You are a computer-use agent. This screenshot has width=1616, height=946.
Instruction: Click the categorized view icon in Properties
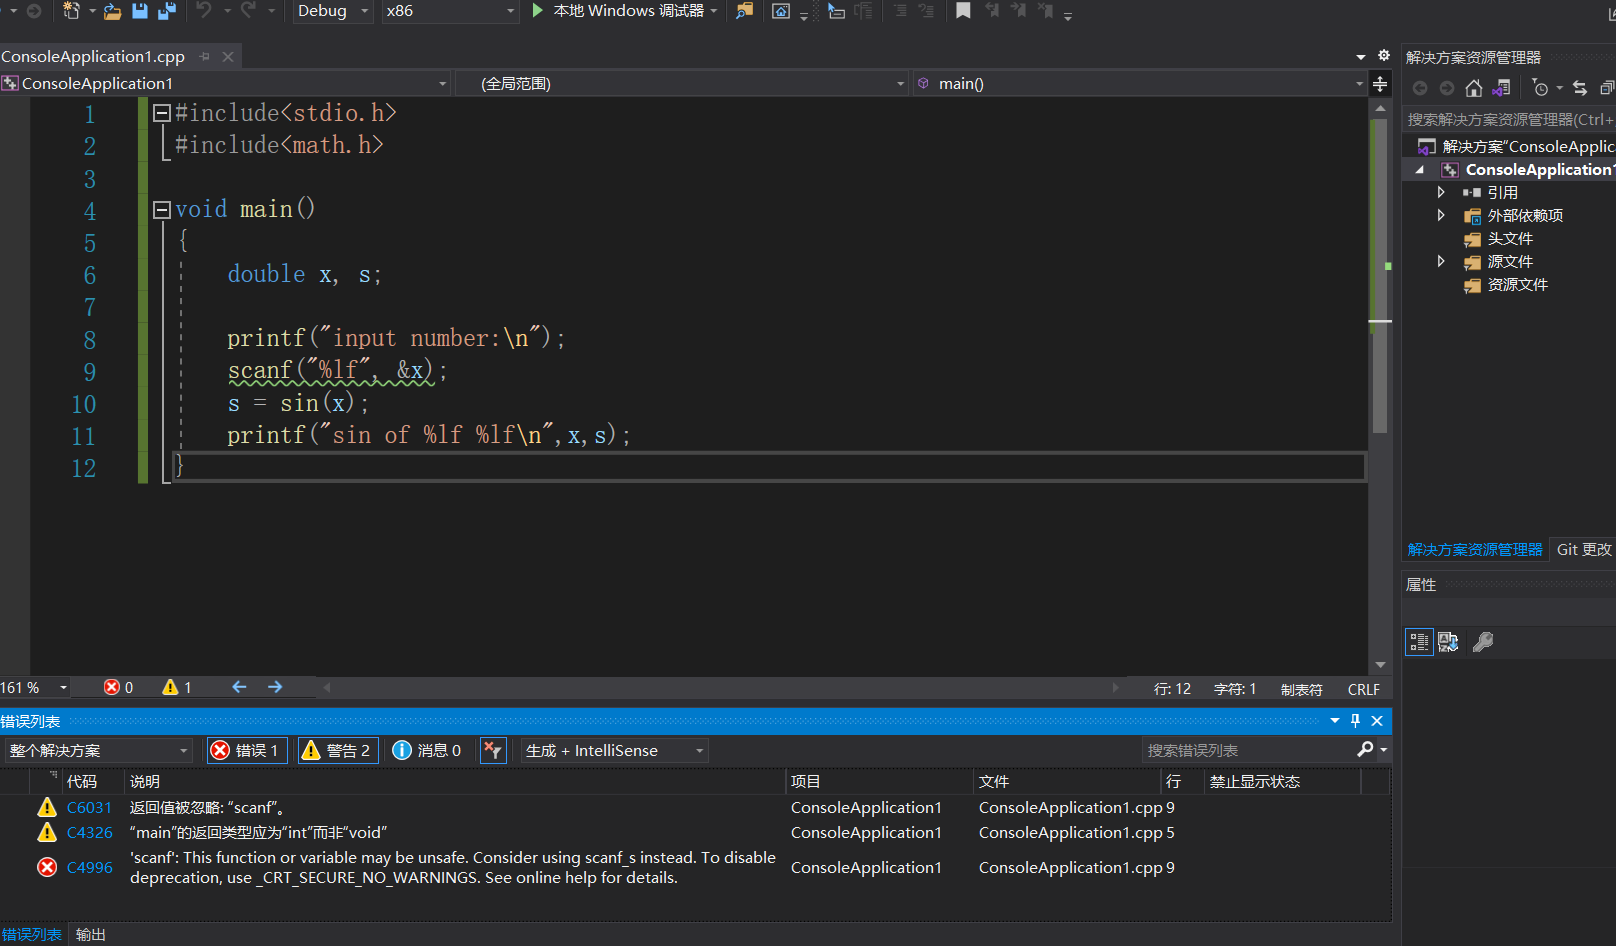[1419, 642]
